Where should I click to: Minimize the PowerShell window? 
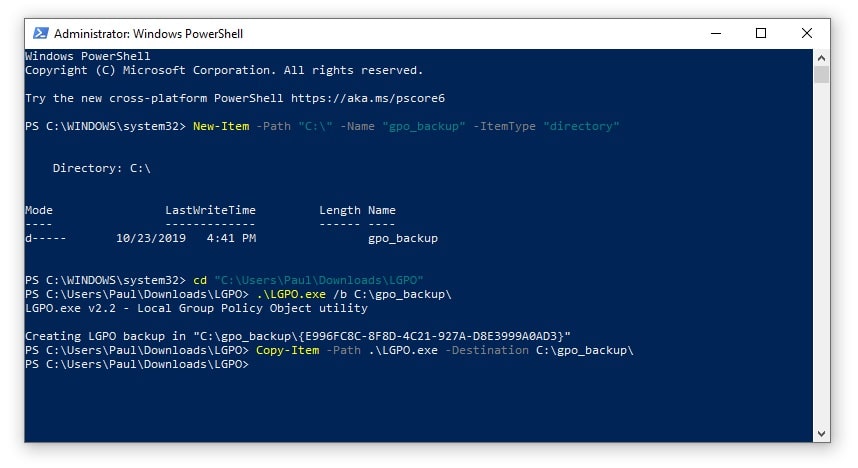pyautogui.click(x=714, y=33)
